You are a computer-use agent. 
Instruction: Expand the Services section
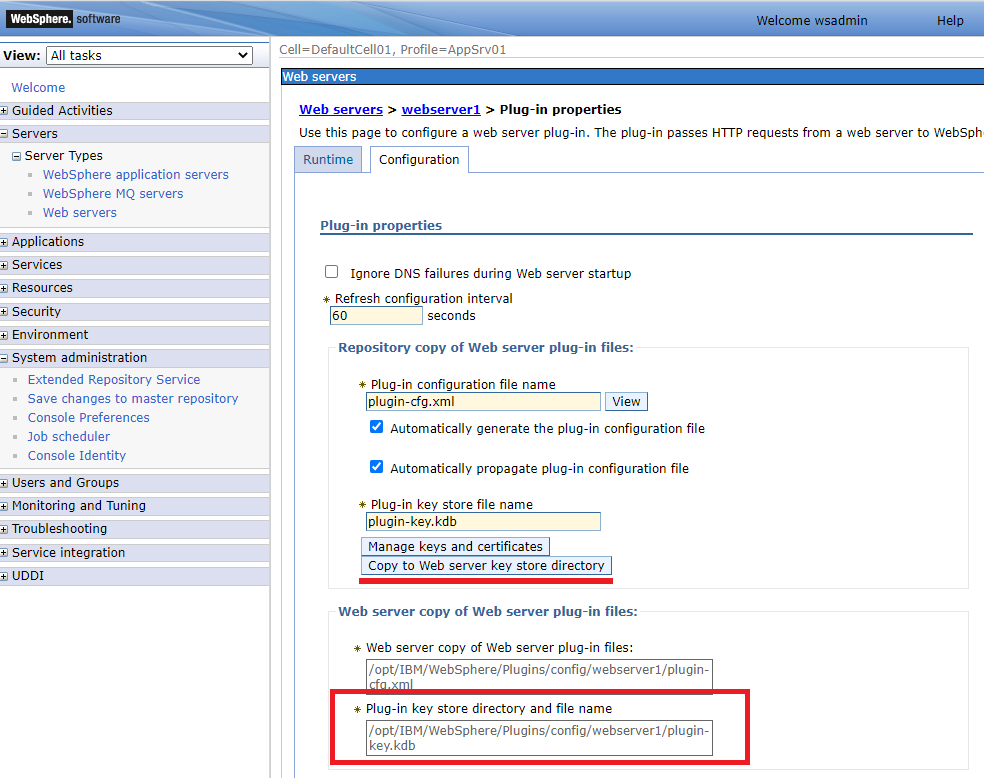pyautogui.click(x=4, y=265)
